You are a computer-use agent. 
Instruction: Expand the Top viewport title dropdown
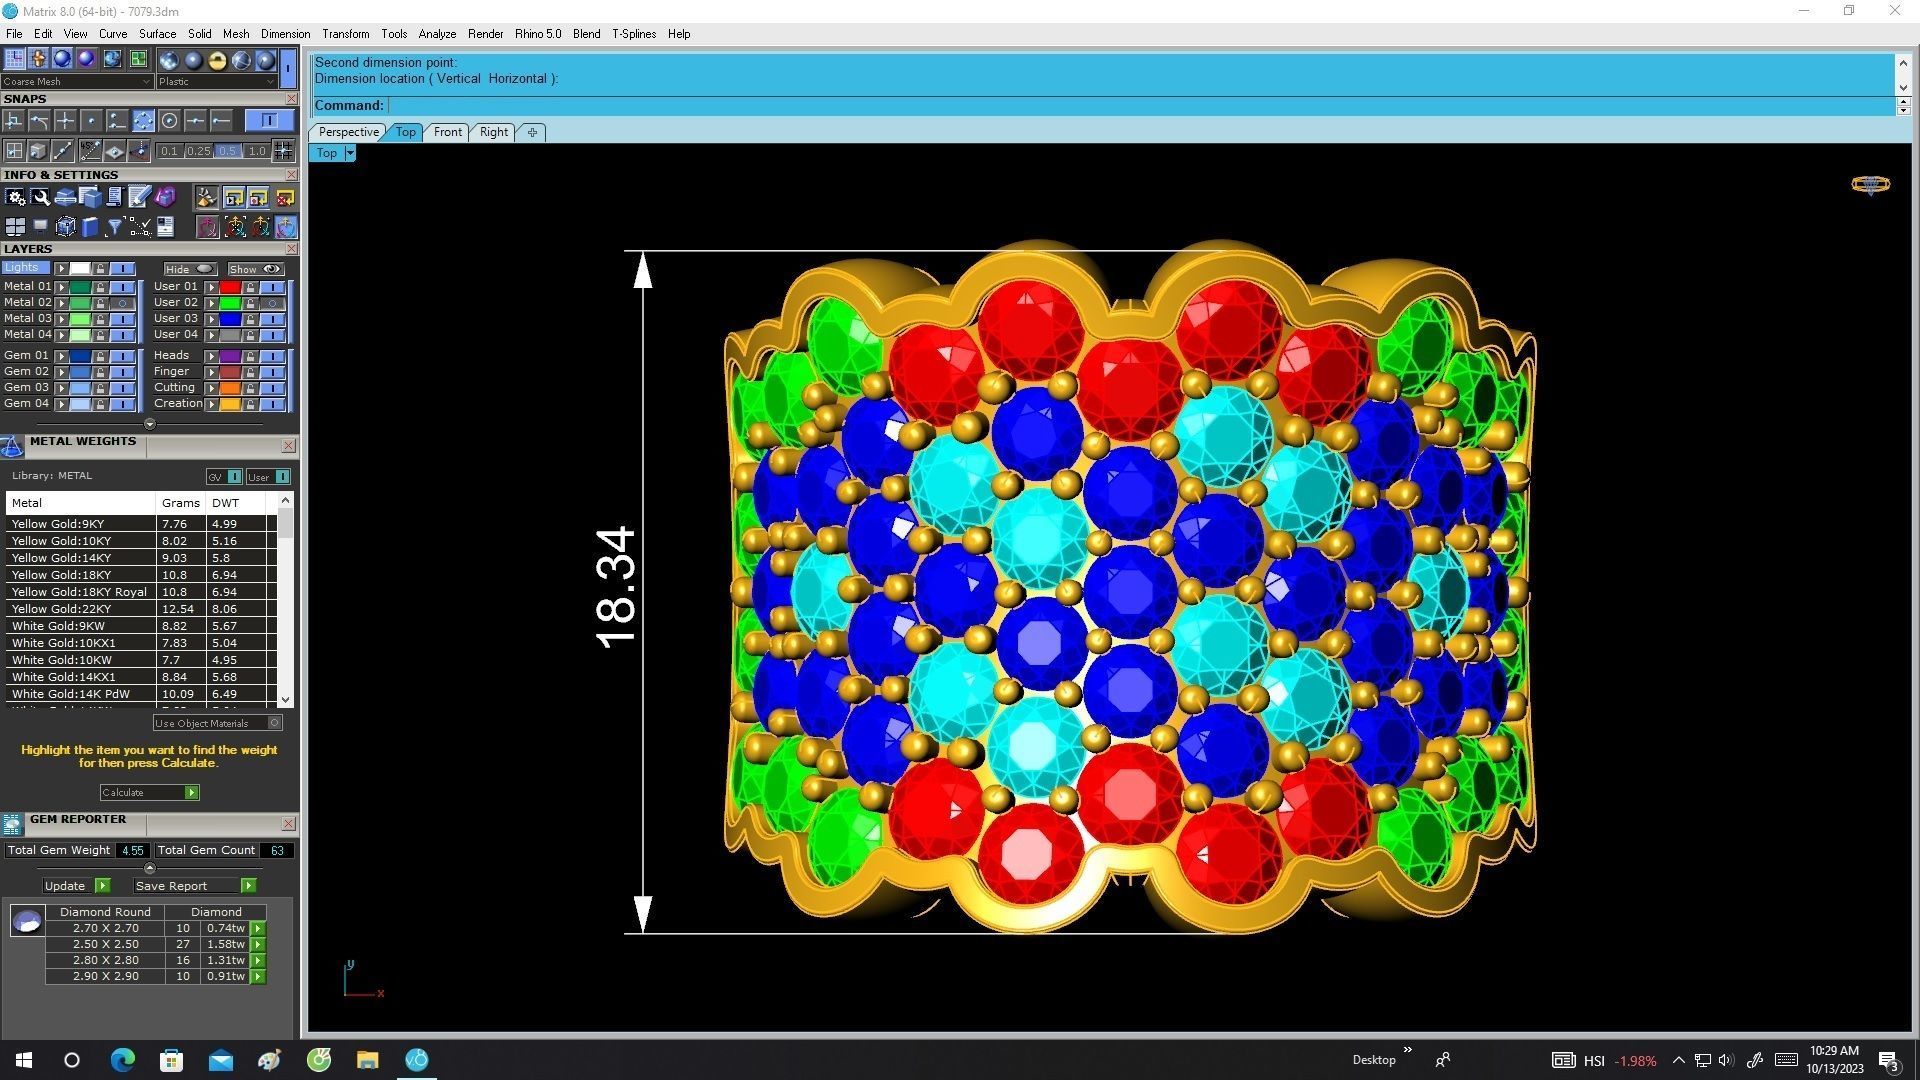350,153
